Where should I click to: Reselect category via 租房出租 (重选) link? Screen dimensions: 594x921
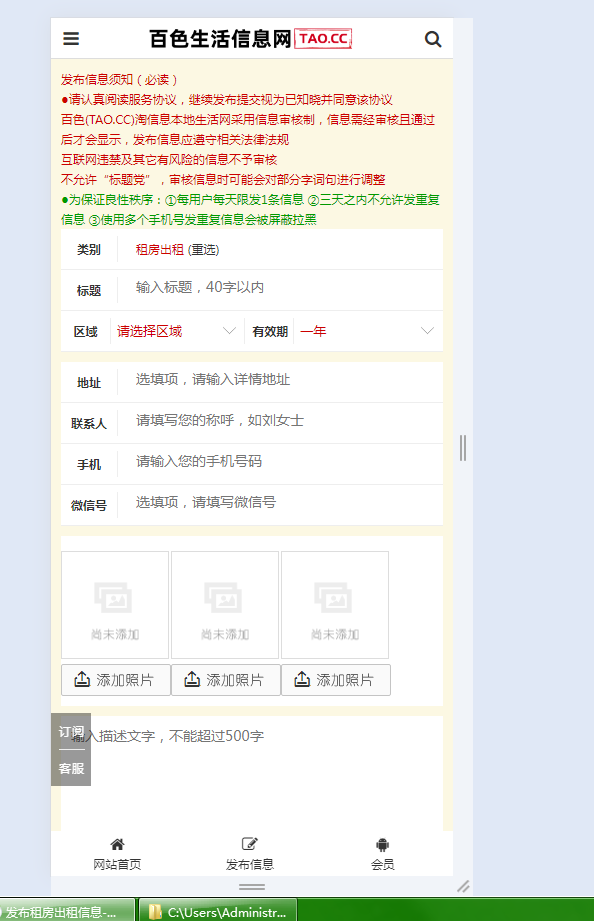click(x=177, y=250)
